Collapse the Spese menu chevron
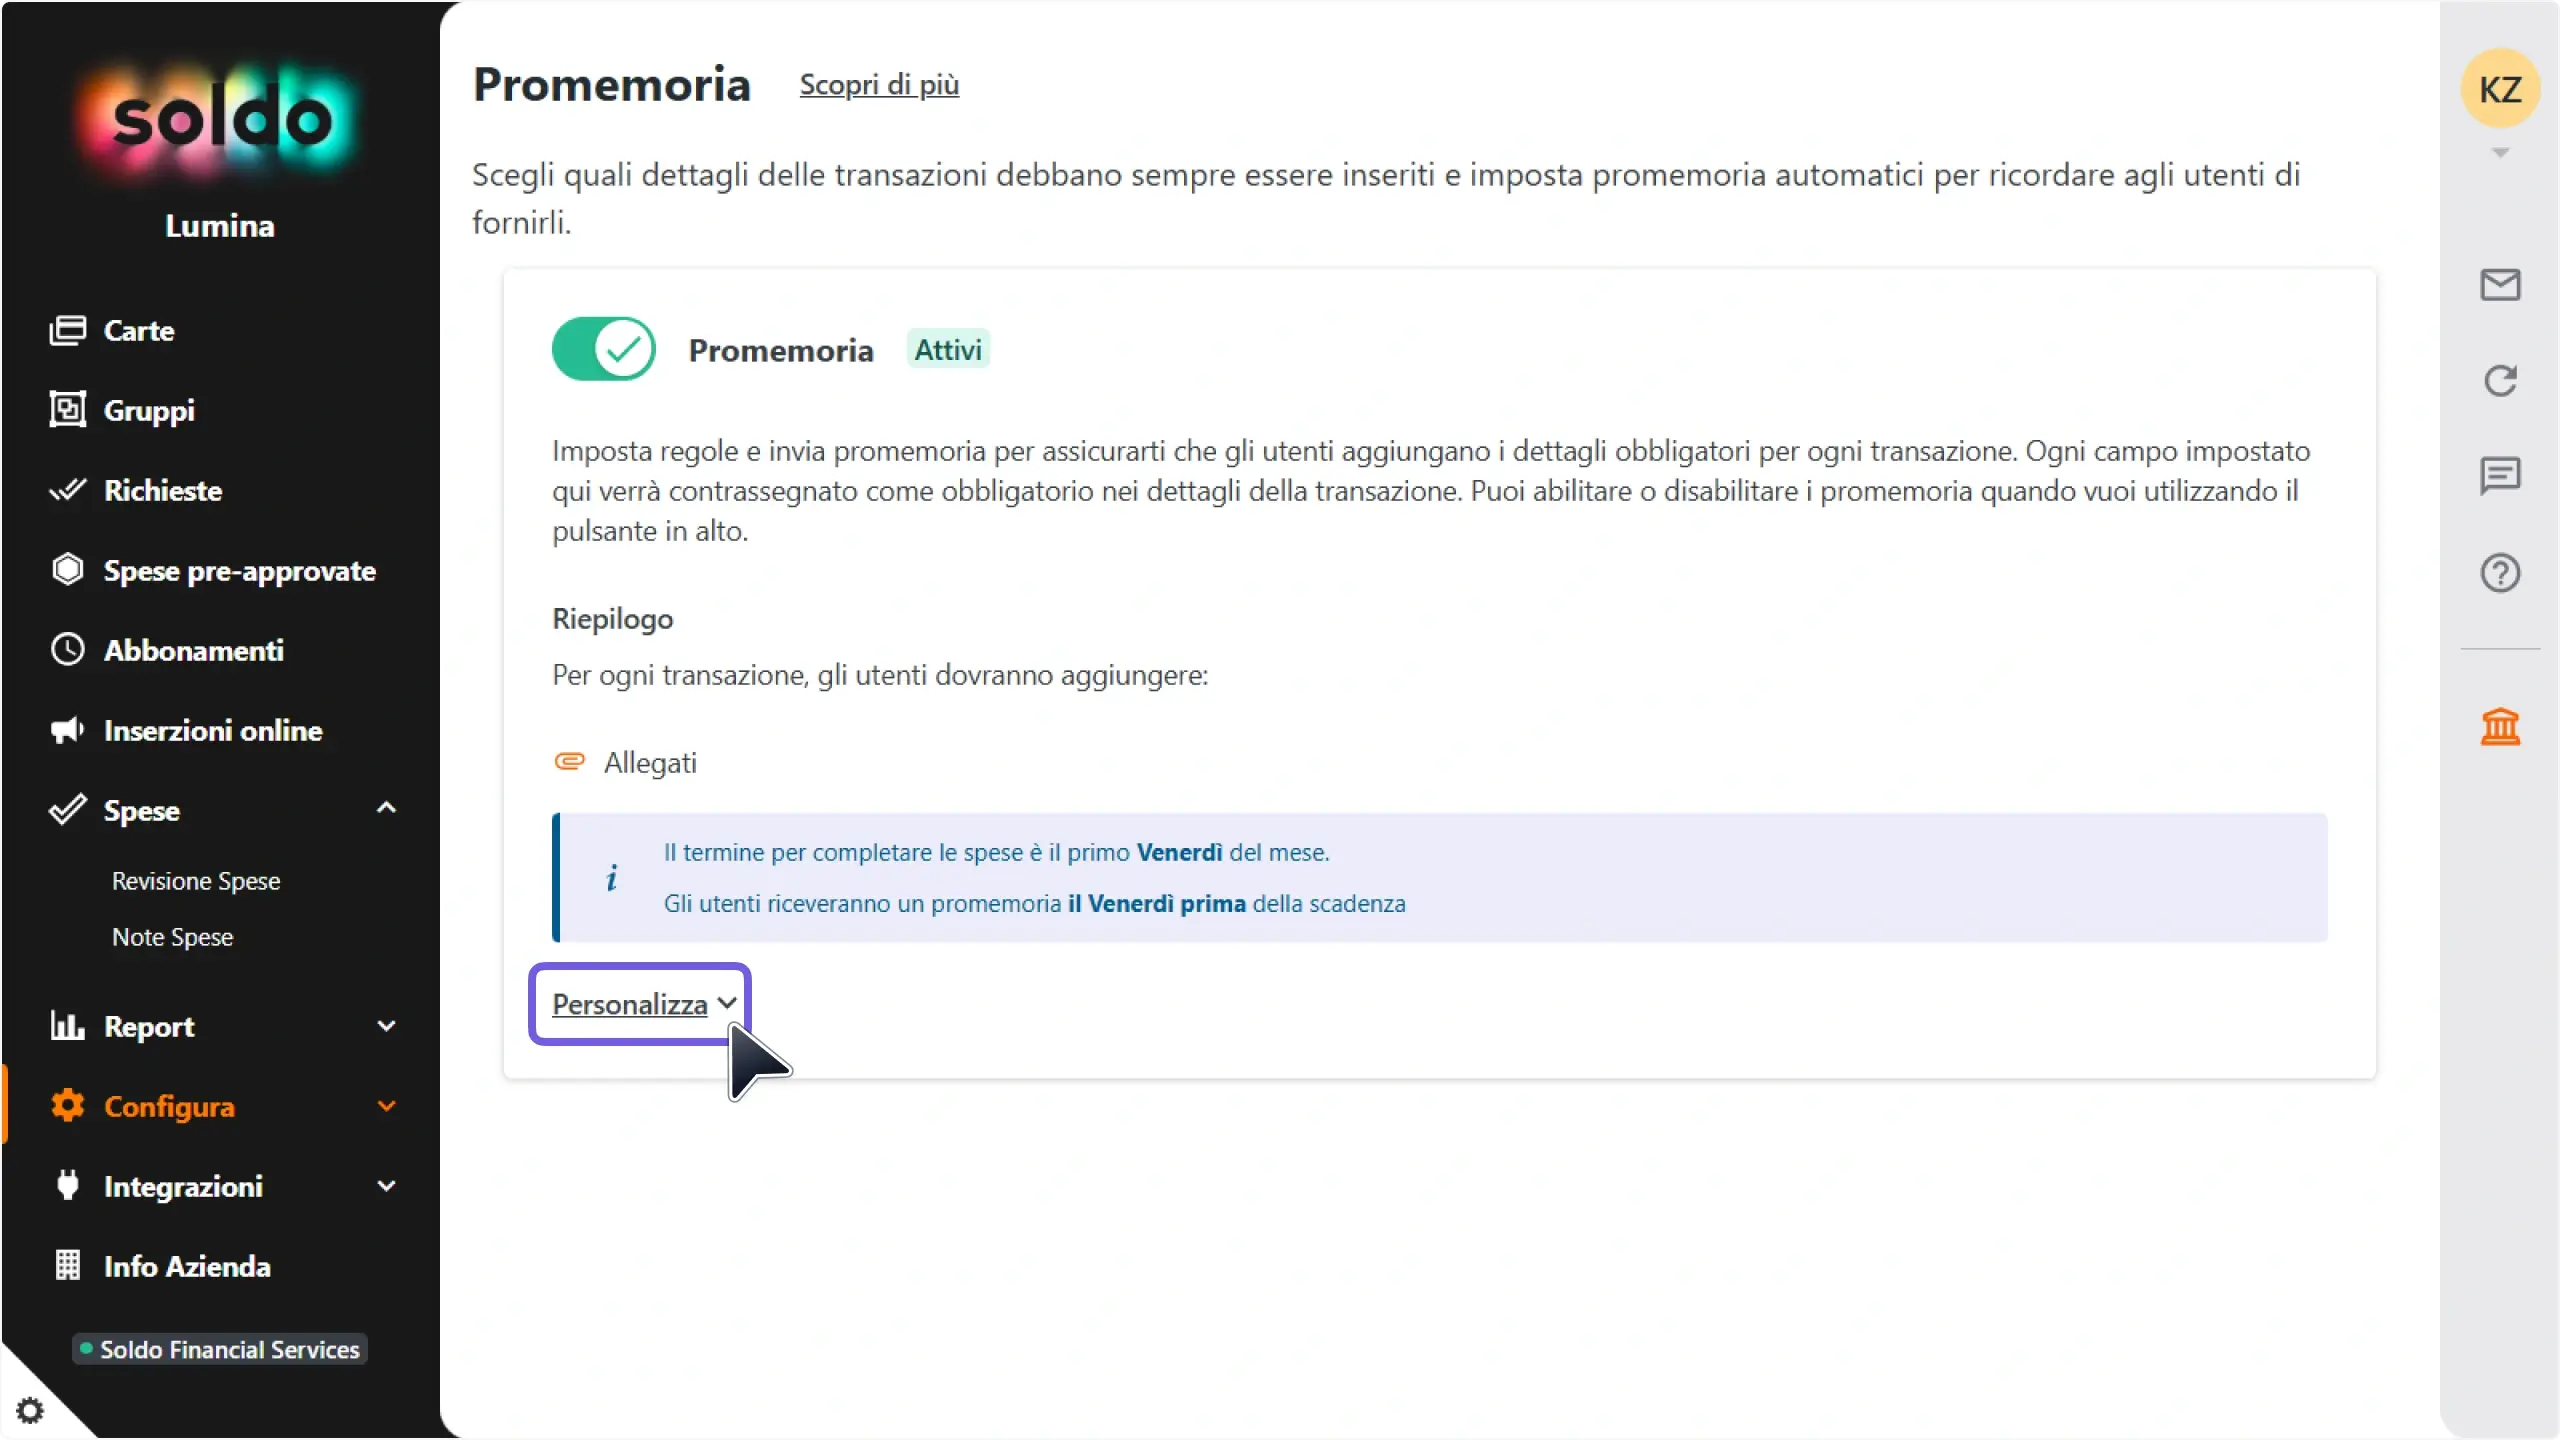The height and width of the screenshot is (1440, 2560). tap(386, 808)
